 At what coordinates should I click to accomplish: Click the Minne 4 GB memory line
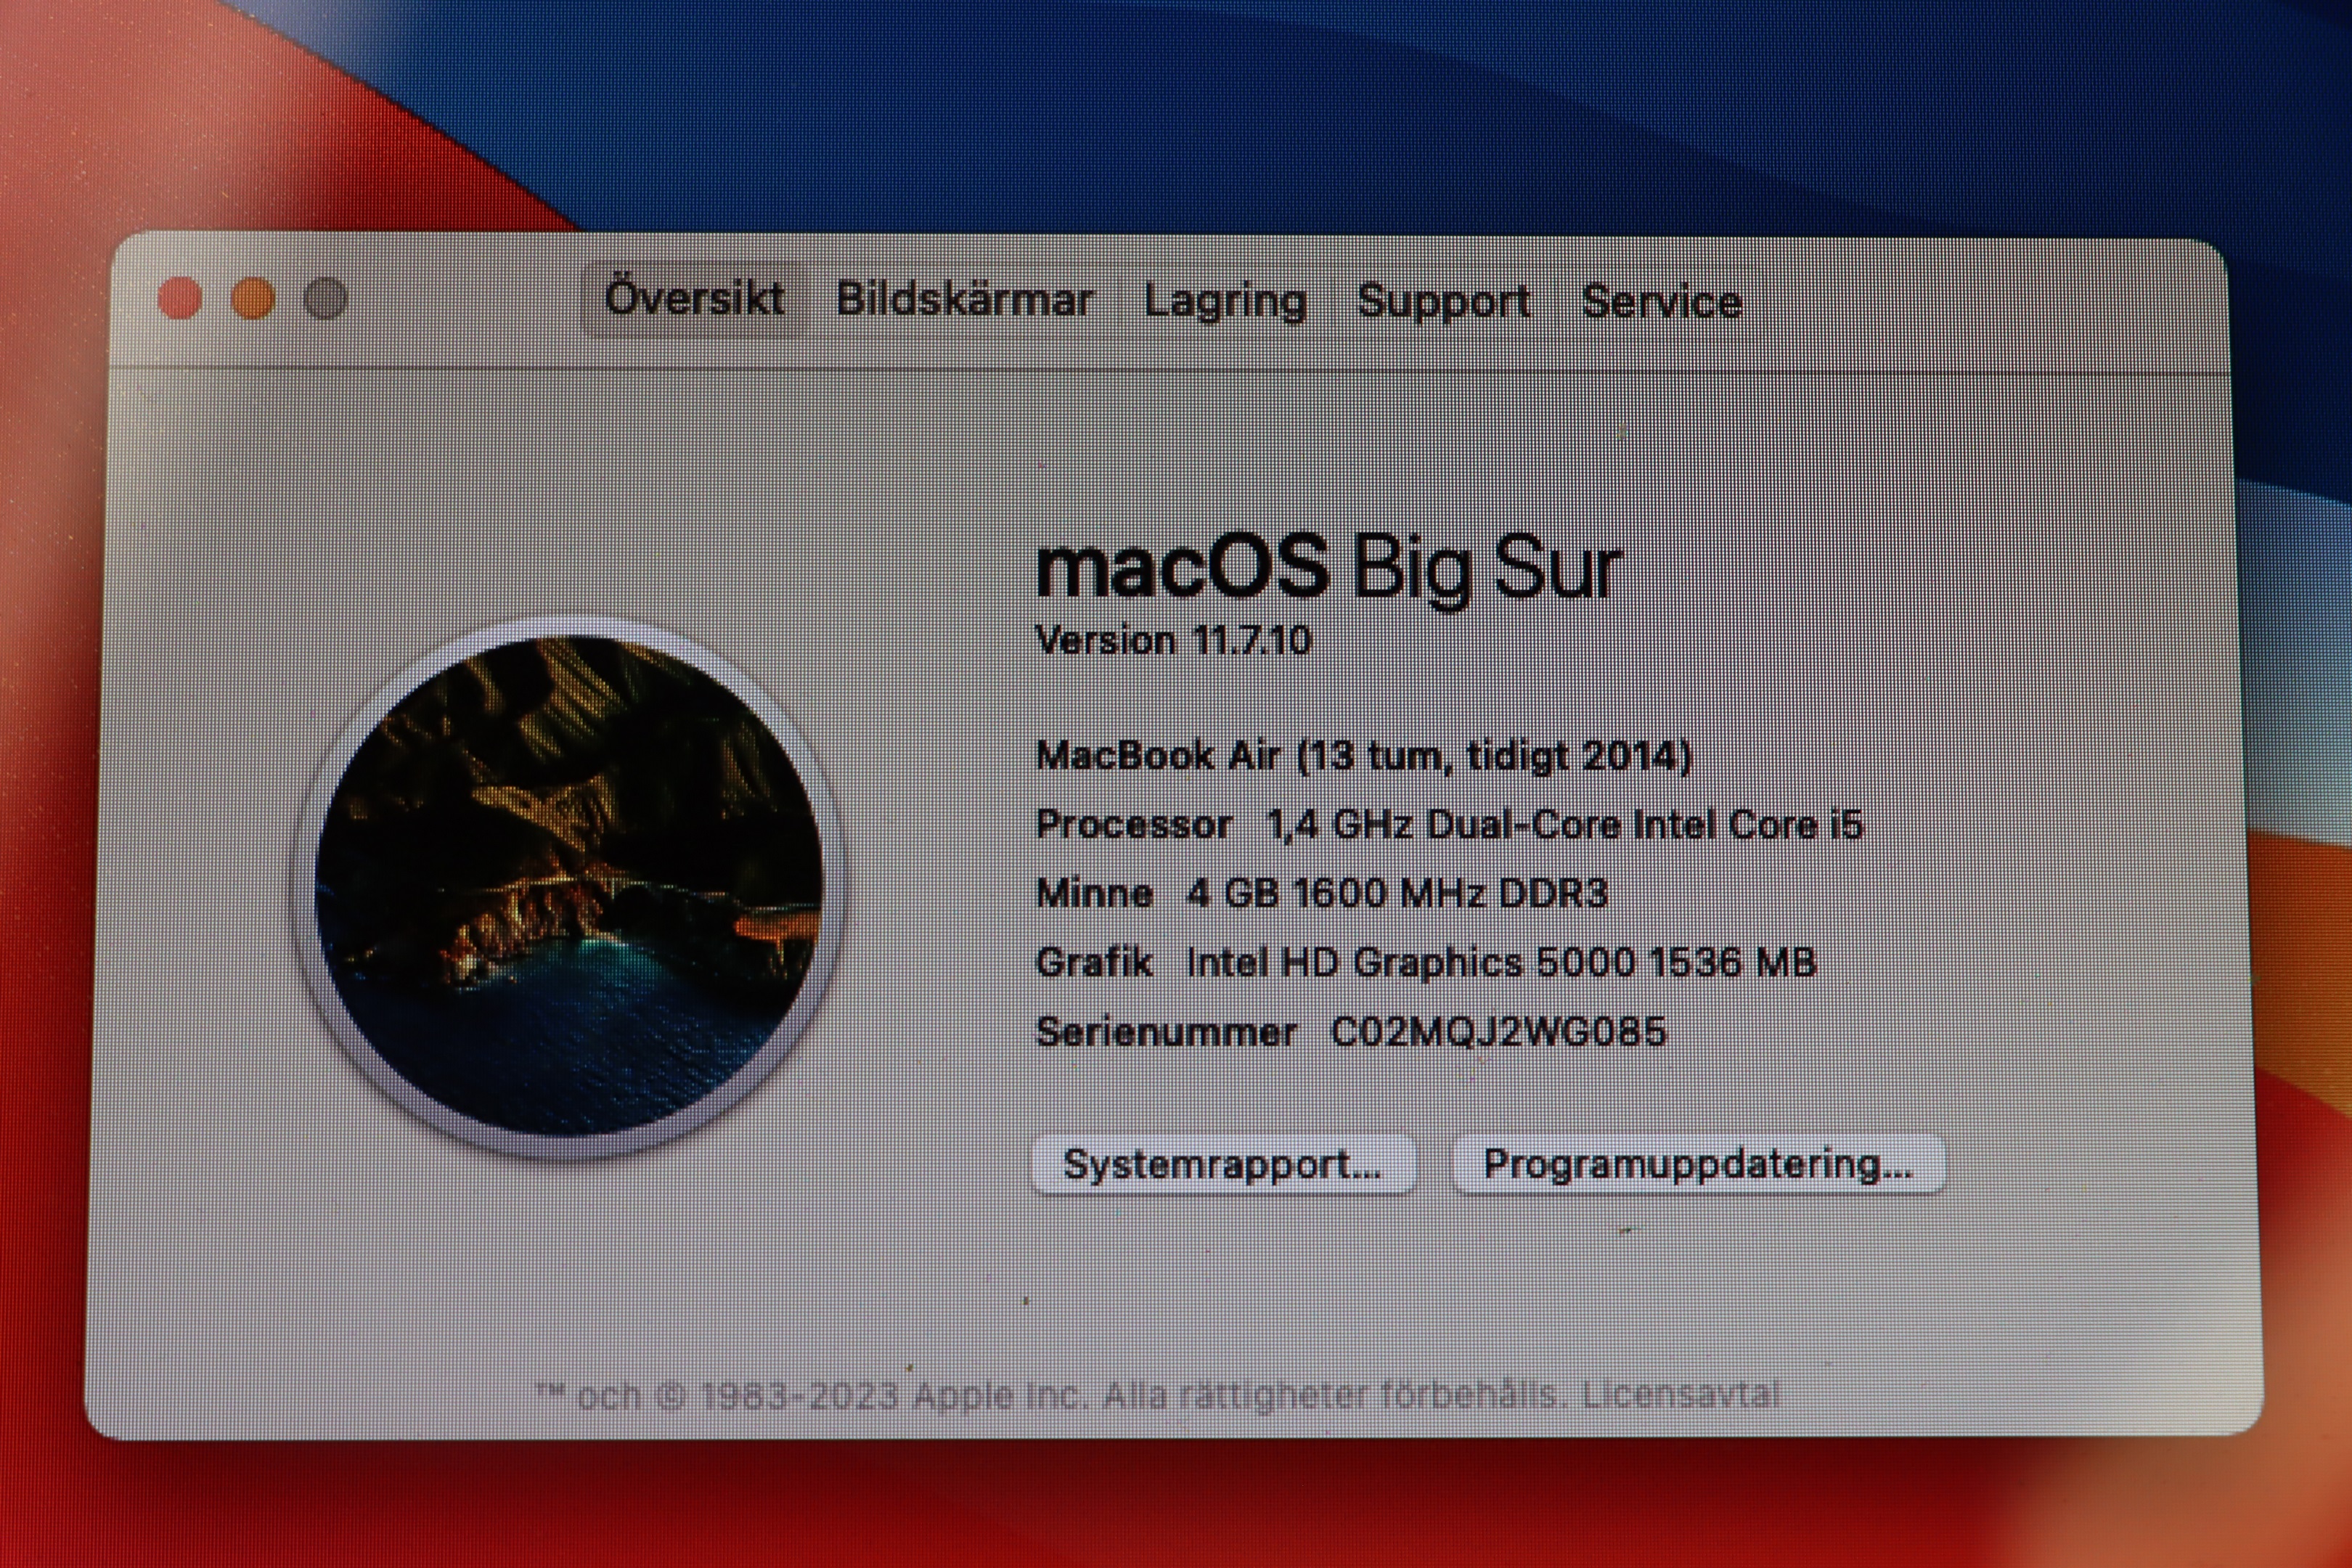click(x=1321, y=893)
